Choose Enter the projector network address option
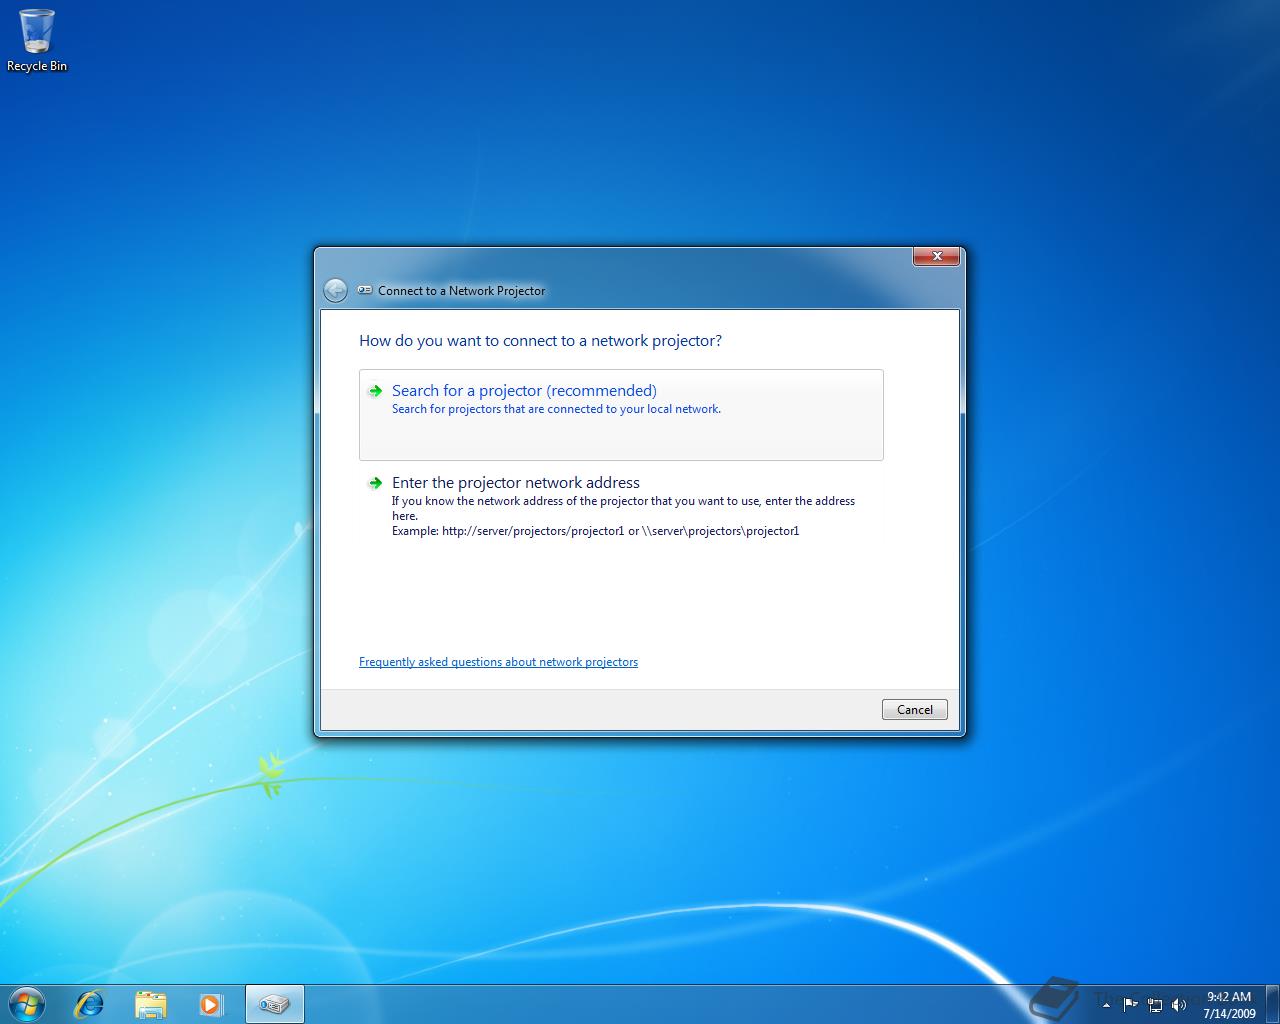The image size is (1280, 1024). [621, 506]
